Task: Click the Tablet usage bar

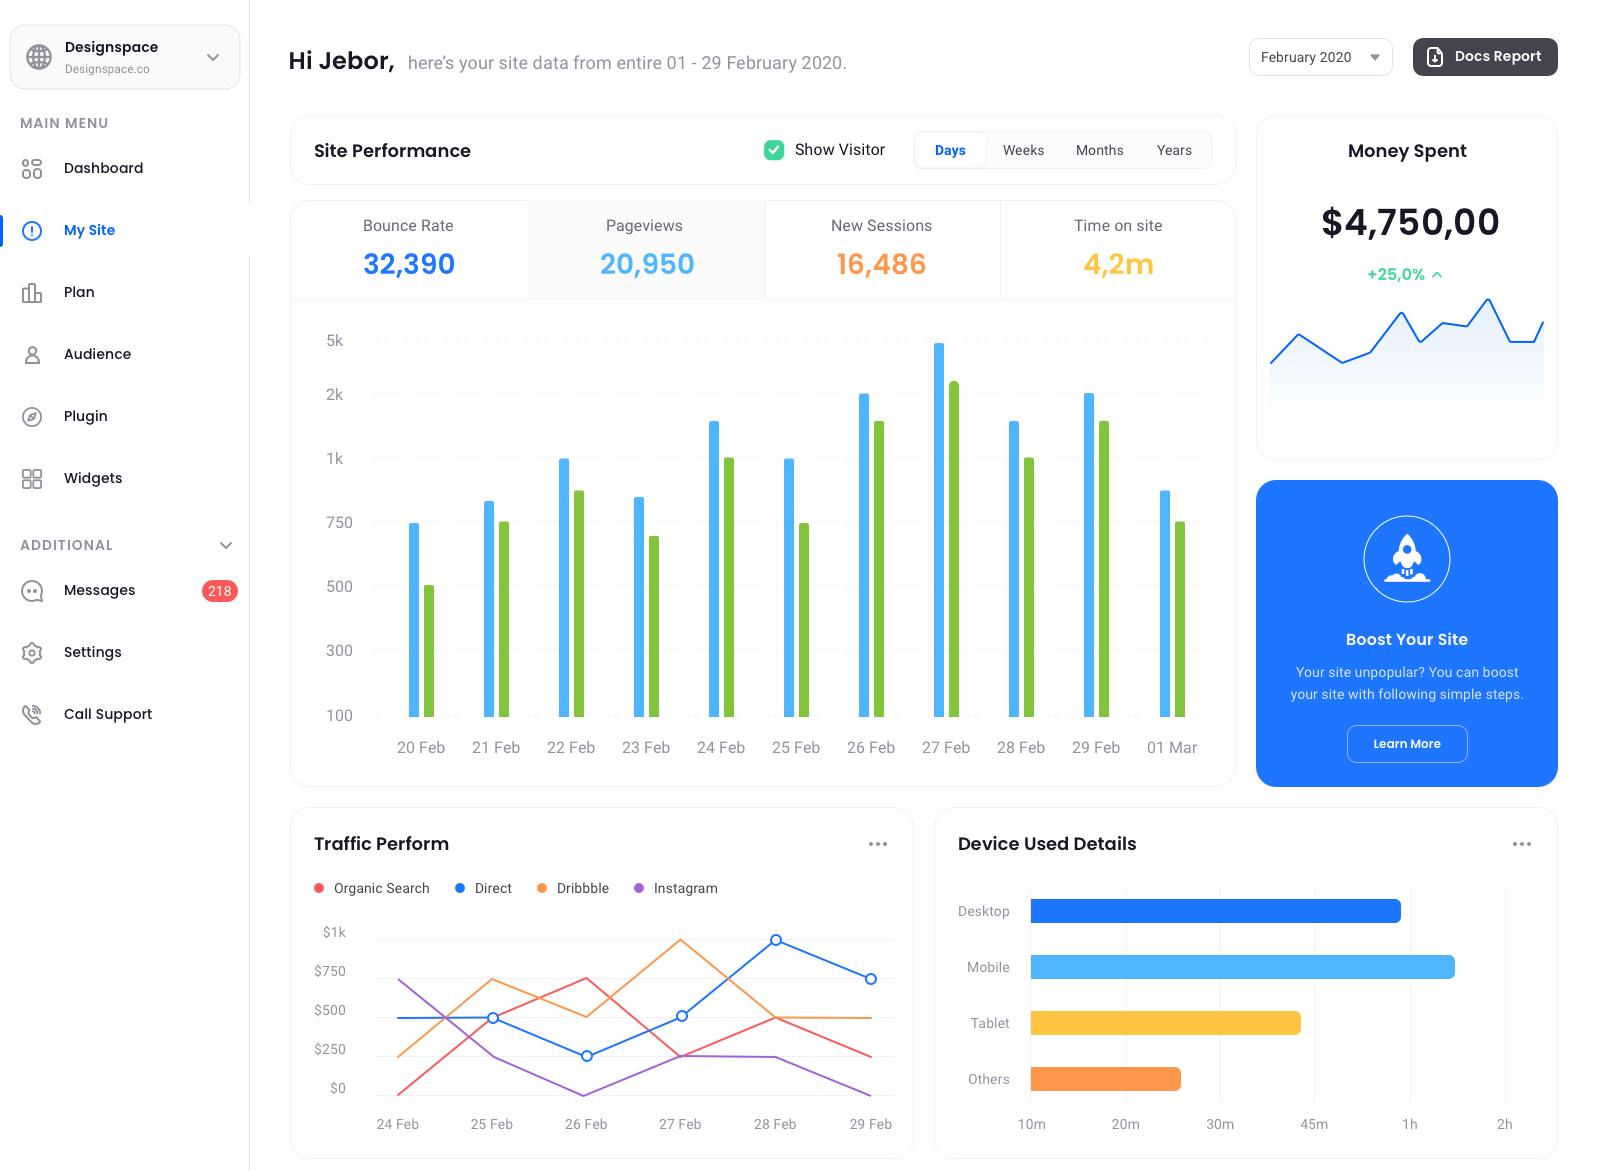Action: click(1165, 1023)
